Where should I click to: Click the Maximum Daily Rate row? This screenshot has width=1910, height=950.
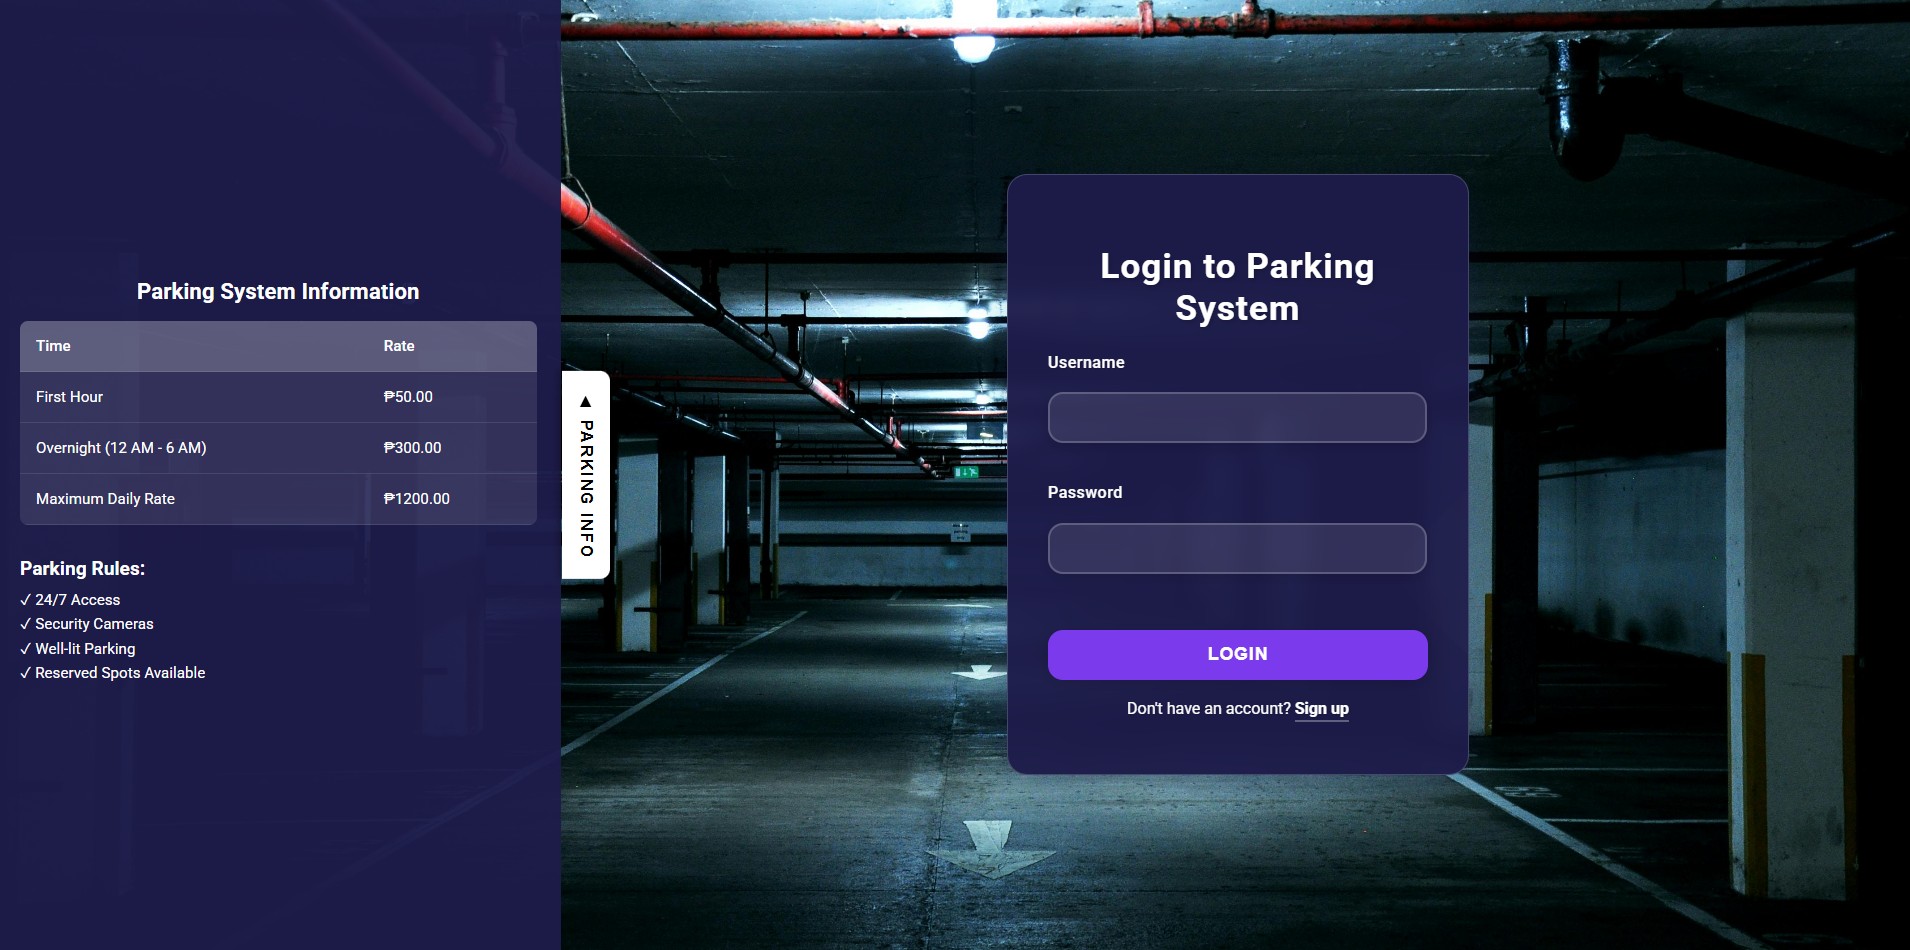click(278, 499)
